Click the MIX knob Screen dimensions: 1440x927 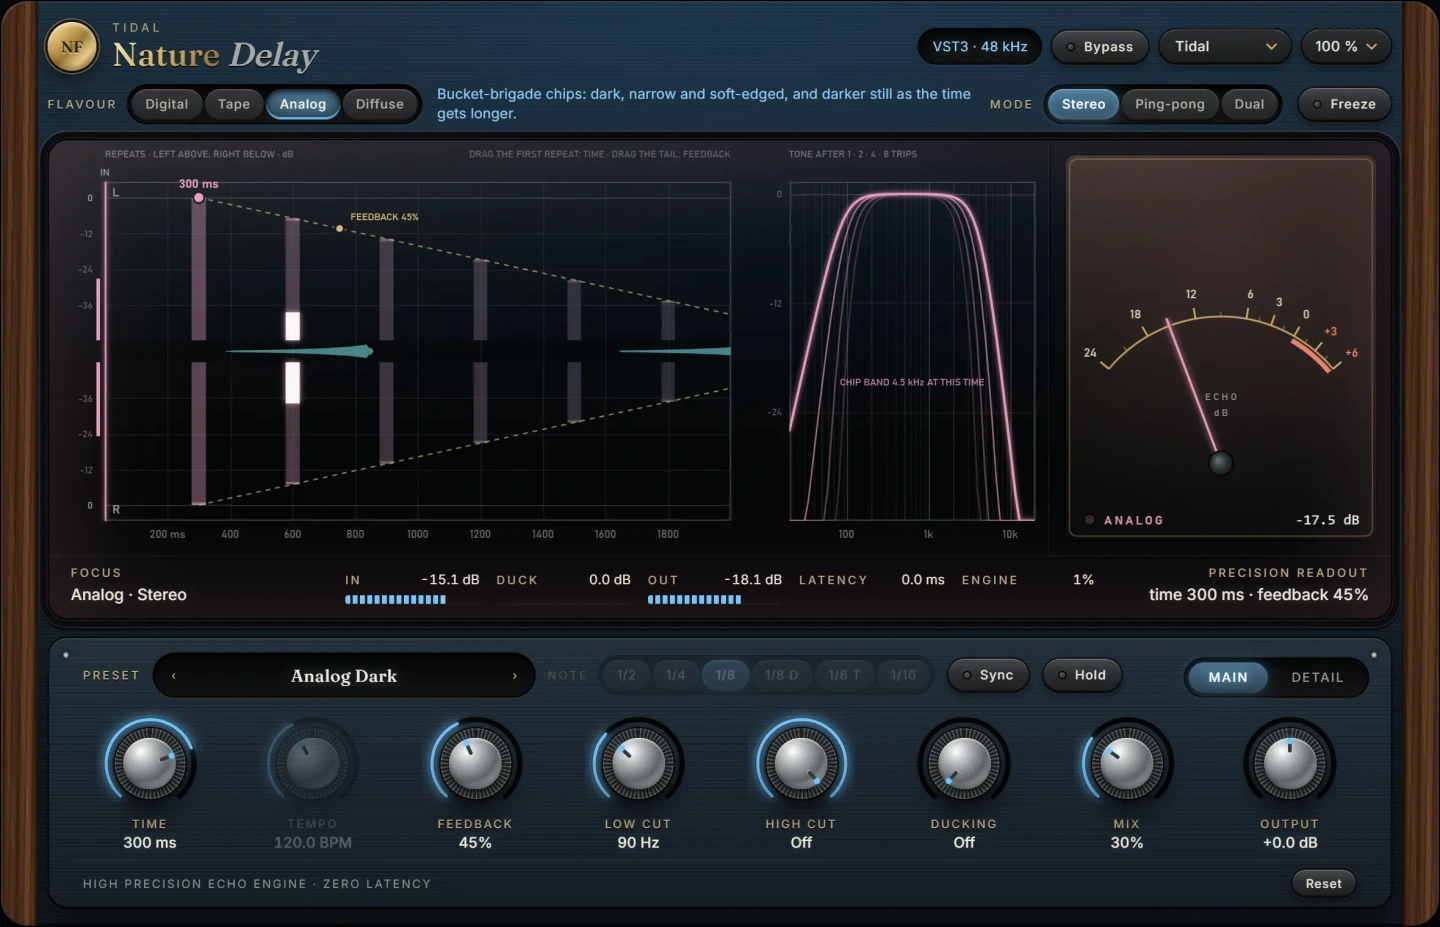coord(1127,764)
